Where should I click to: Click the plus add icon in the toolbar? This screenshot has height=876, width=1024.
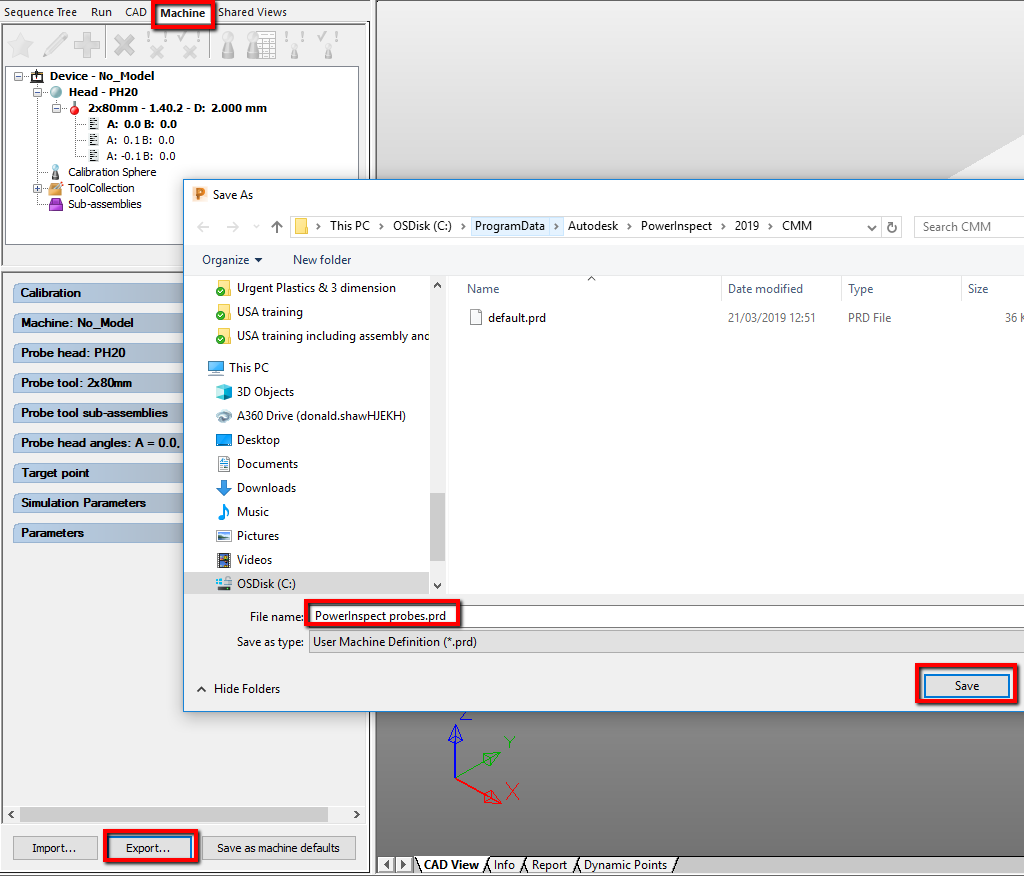(x=89, y=44)
